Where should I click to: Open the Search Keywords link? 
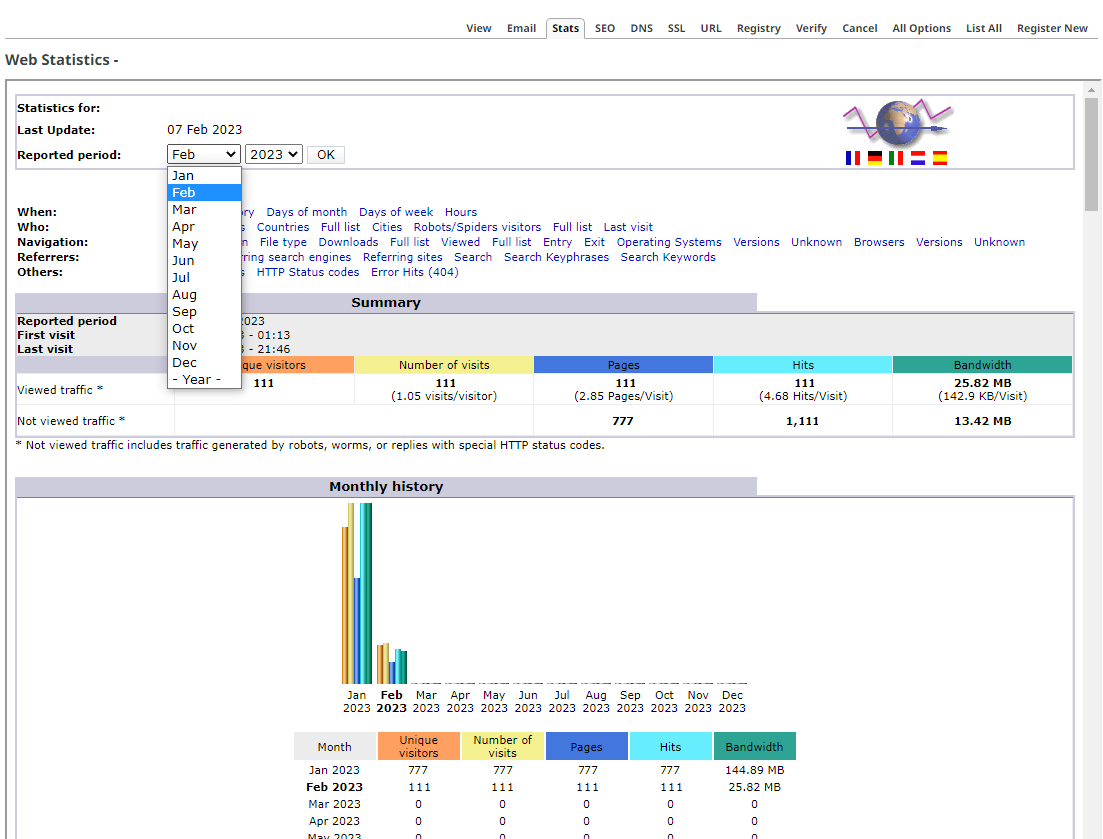[668, 257]
